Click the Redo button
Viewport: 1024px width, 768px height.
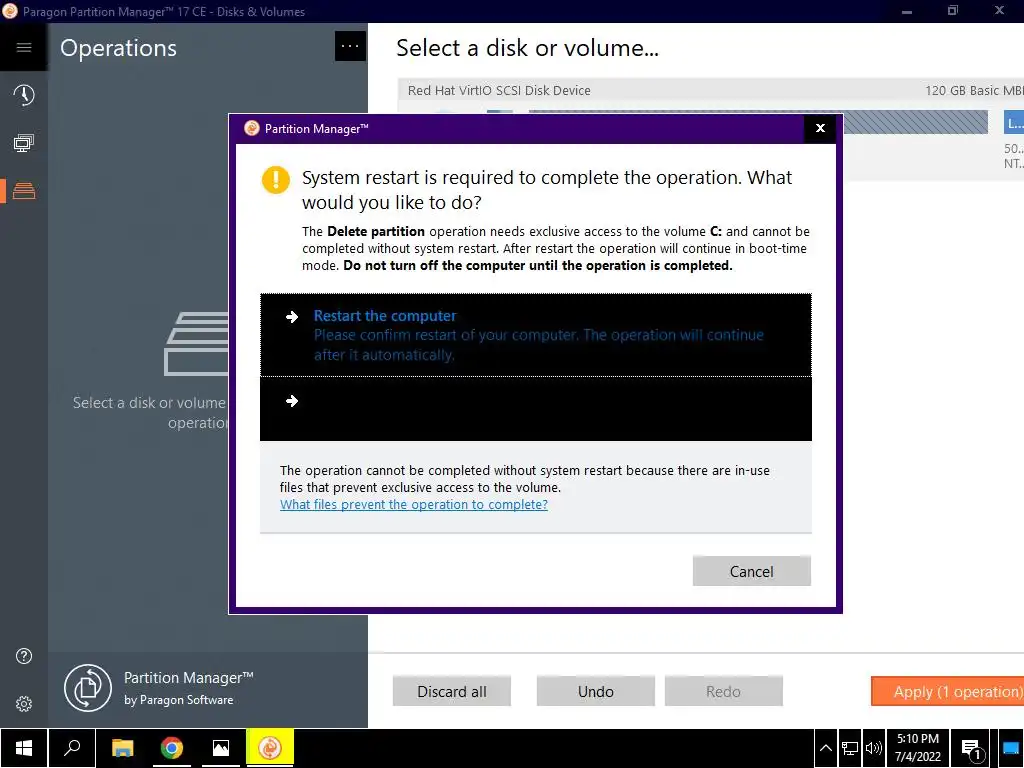(x=724, y=692)
